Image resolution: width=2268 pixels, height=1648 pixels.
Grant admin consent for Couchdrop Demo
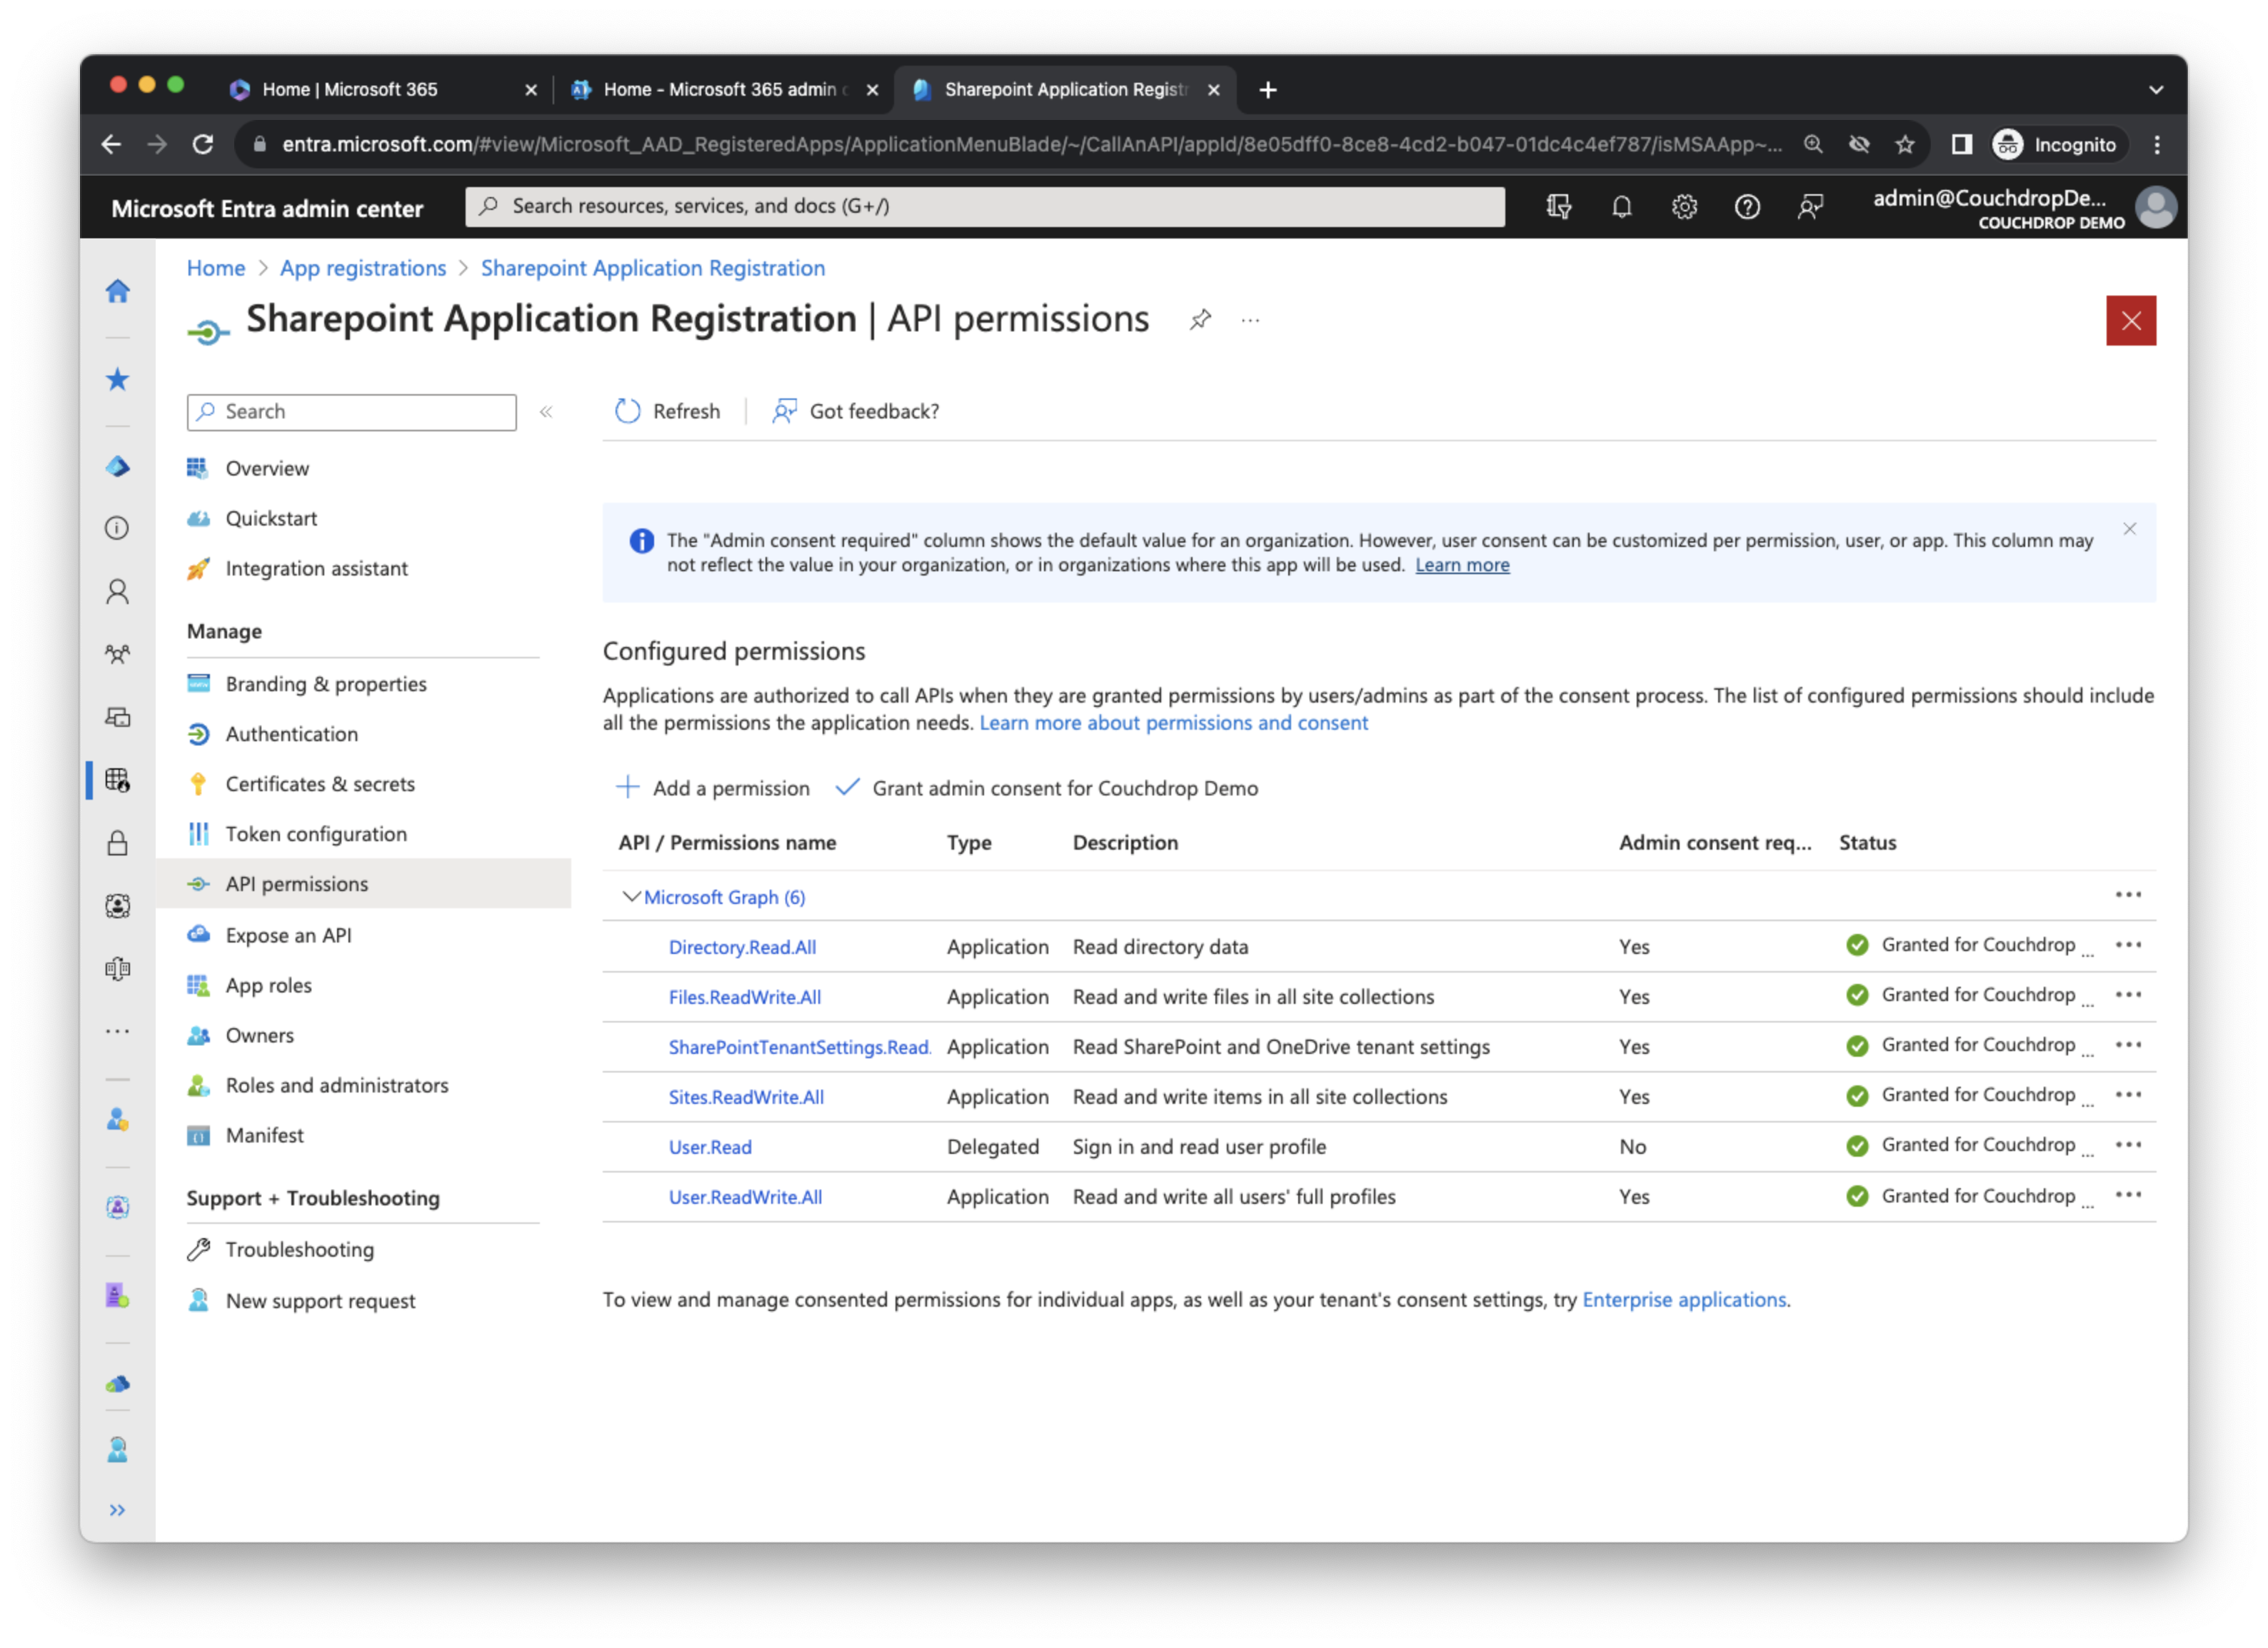tap(1047, 788)
